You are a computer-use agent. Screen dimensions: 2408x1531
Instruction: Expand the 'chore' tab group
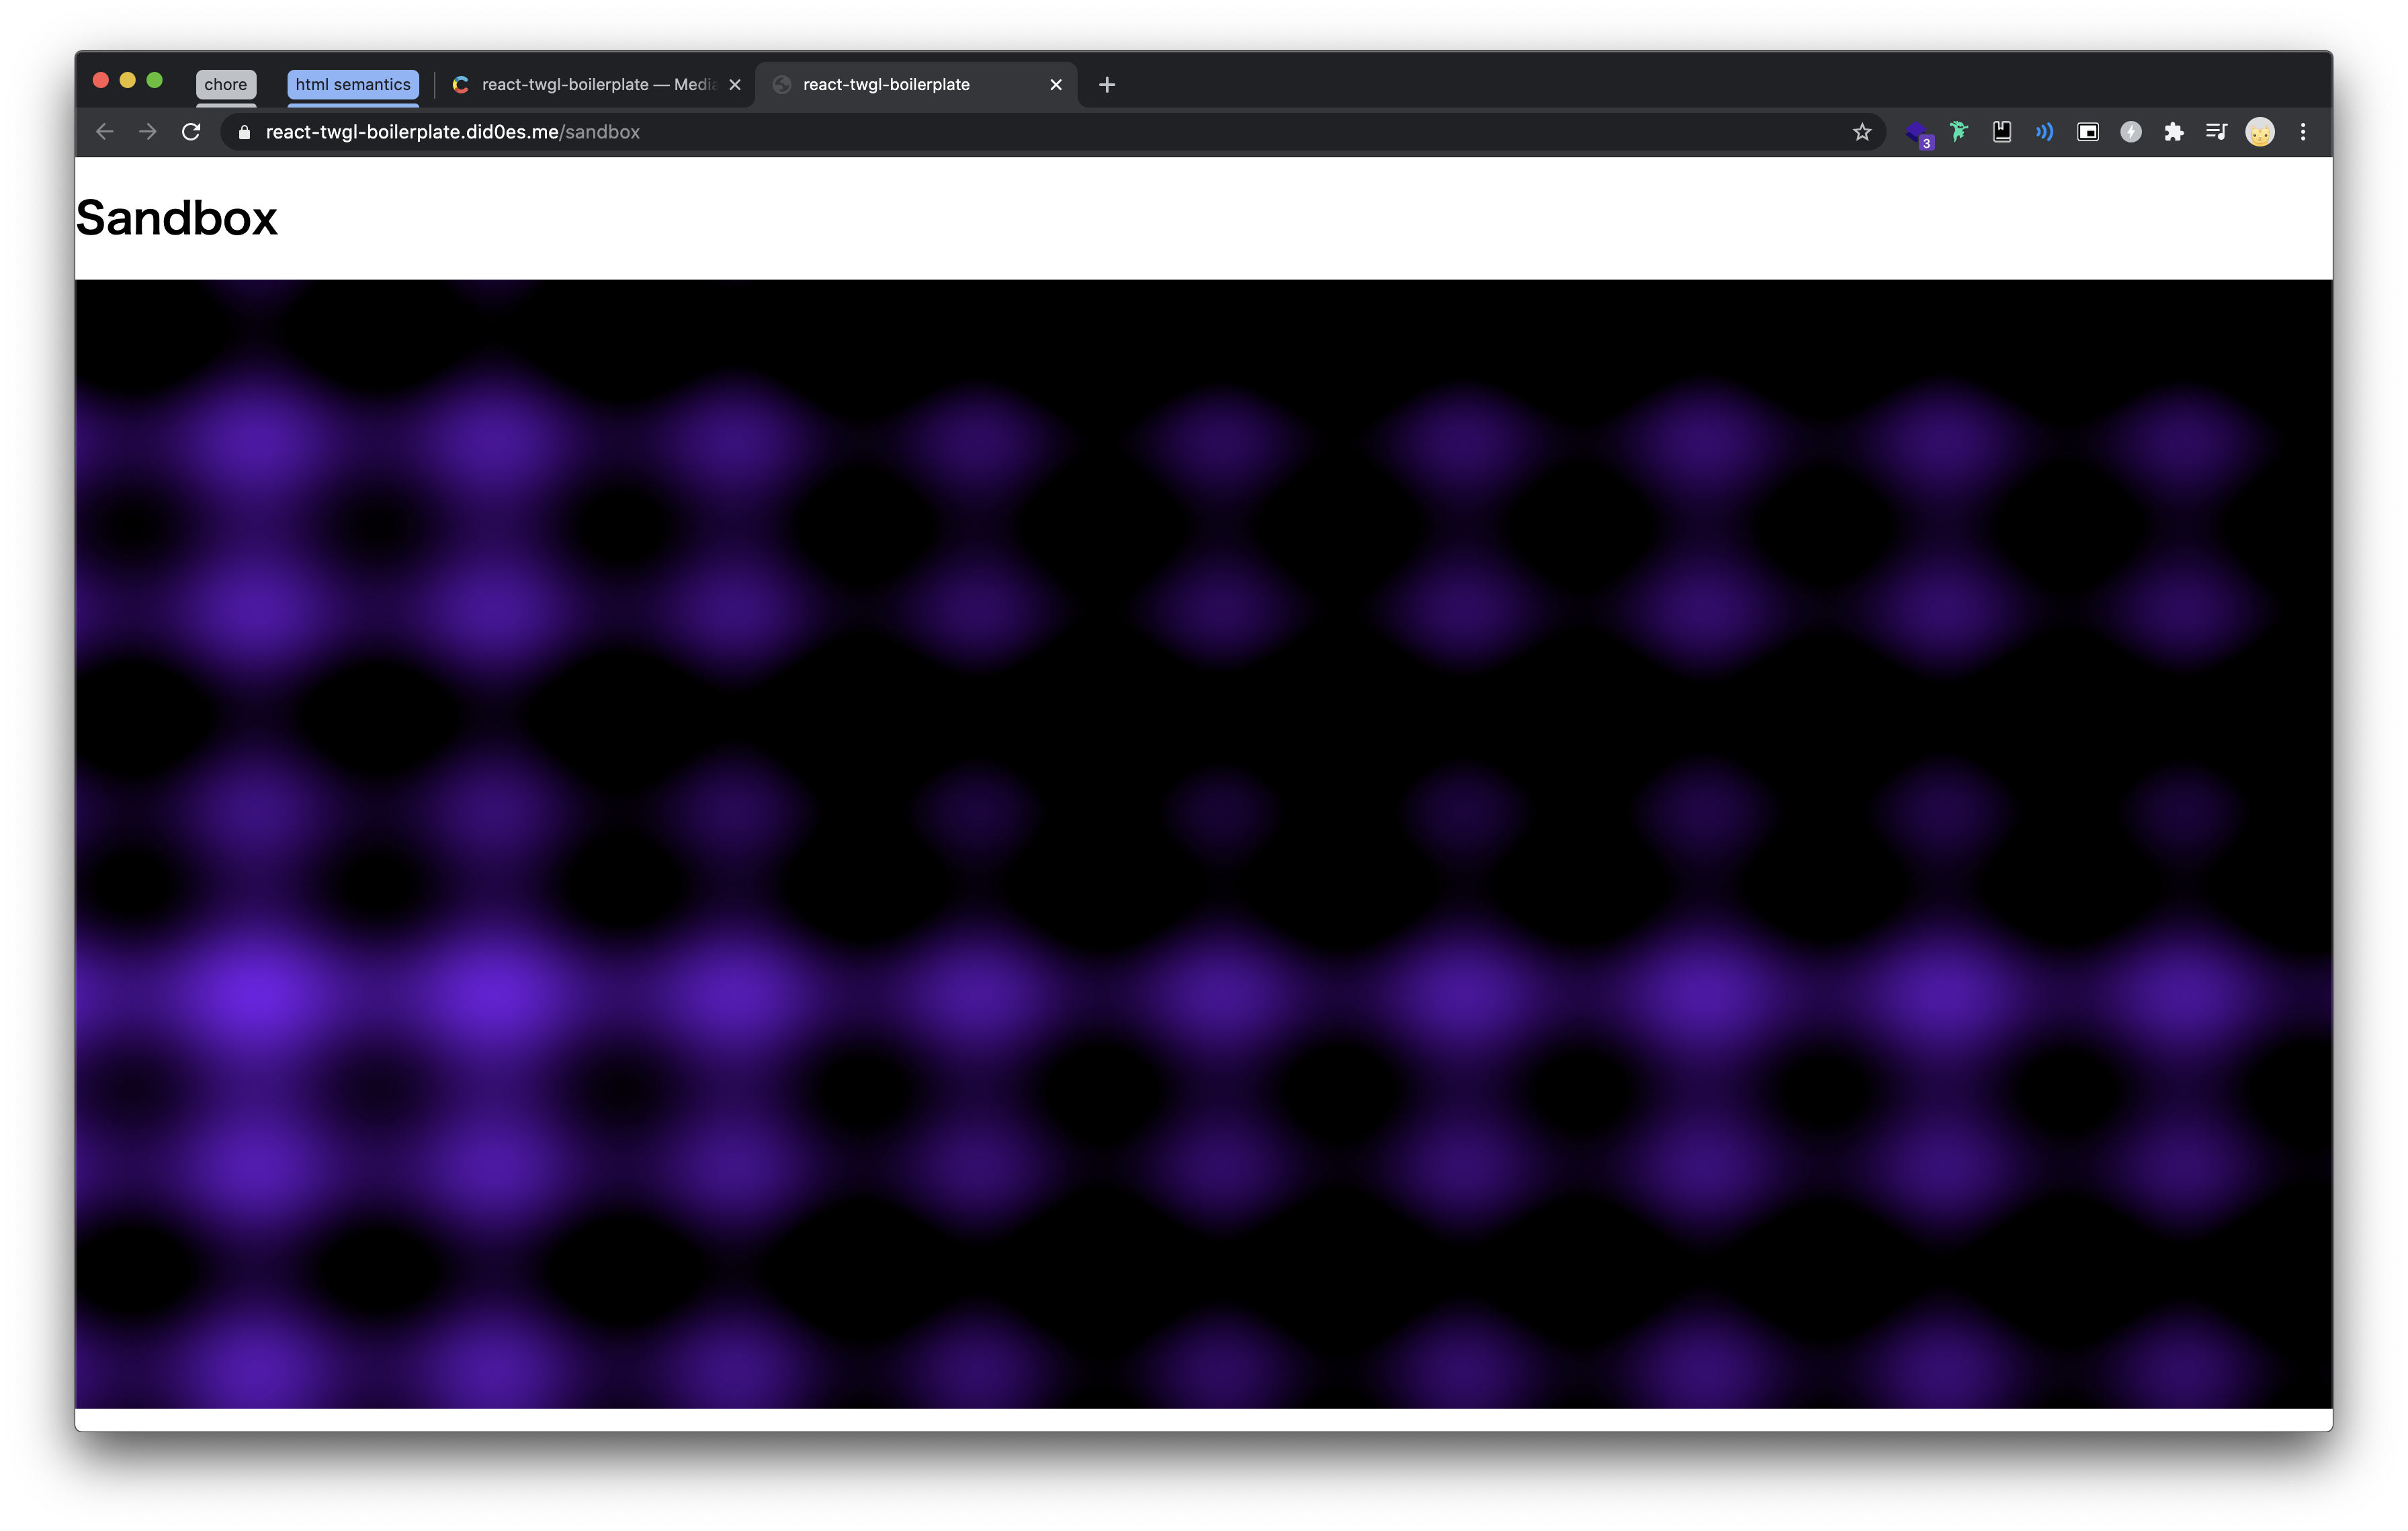226,85
